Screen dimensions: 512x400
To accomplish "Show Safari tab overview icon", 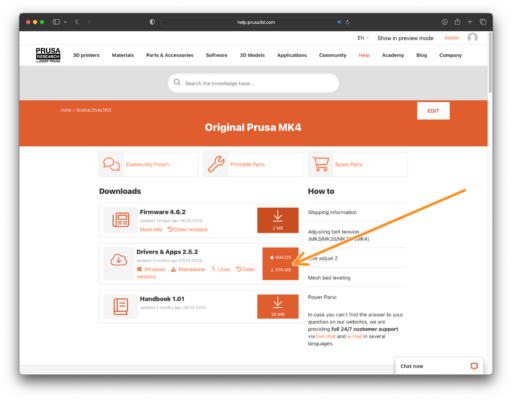I will tap(483, 22).
